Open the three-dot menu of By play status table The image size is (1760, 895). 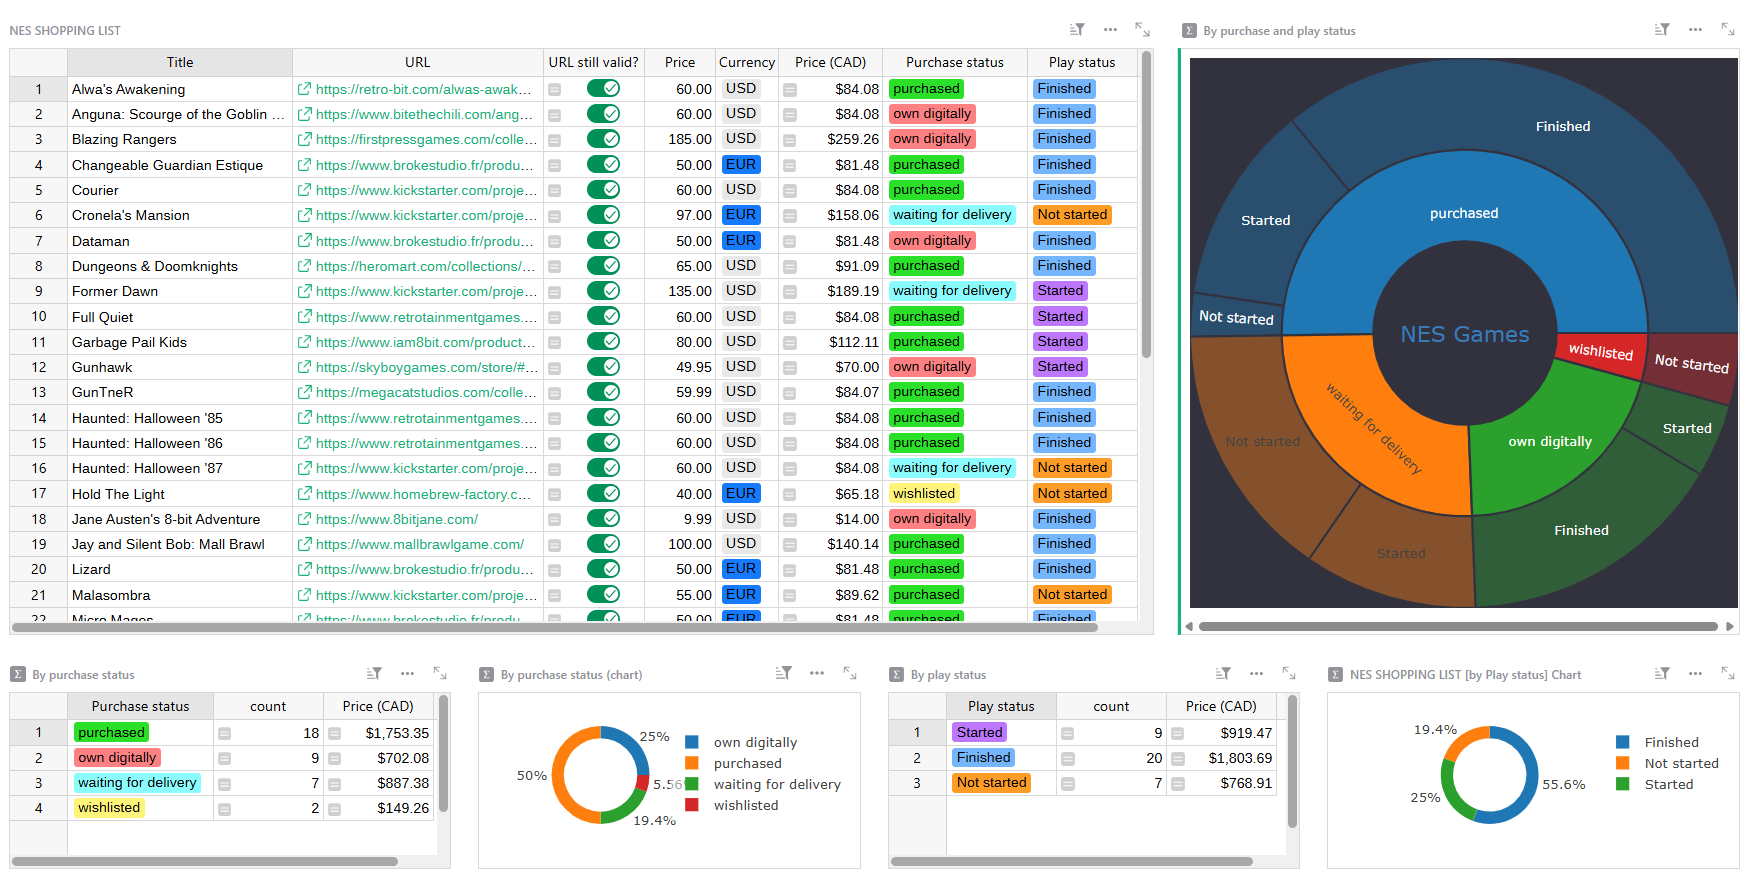click(1256, 674)
